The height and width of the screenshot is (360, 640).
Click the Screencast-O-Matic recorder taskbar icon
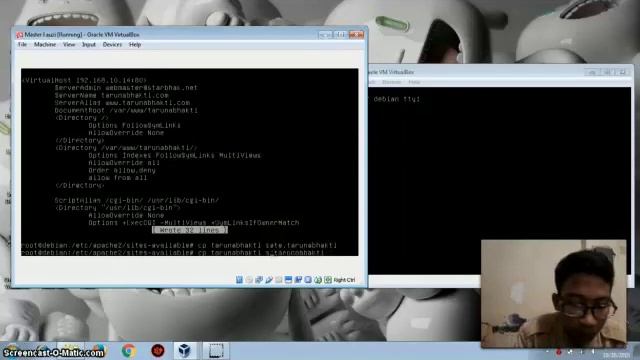pos(216,351)
